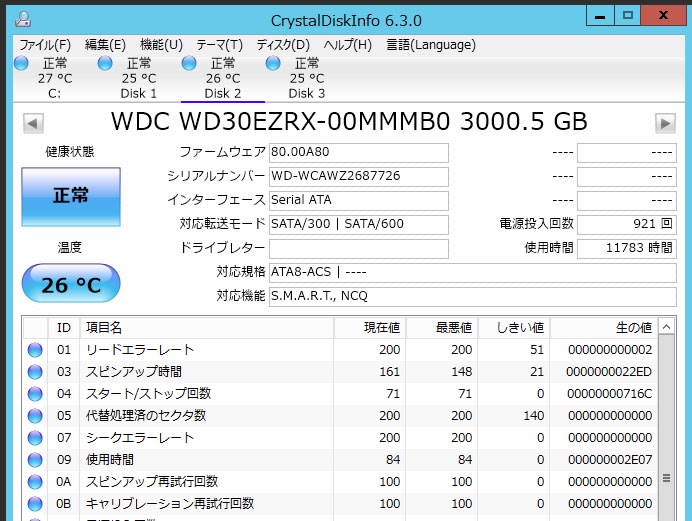
Task: Click the scroll up arrow of attribute list
Action: tap(666, 327)
